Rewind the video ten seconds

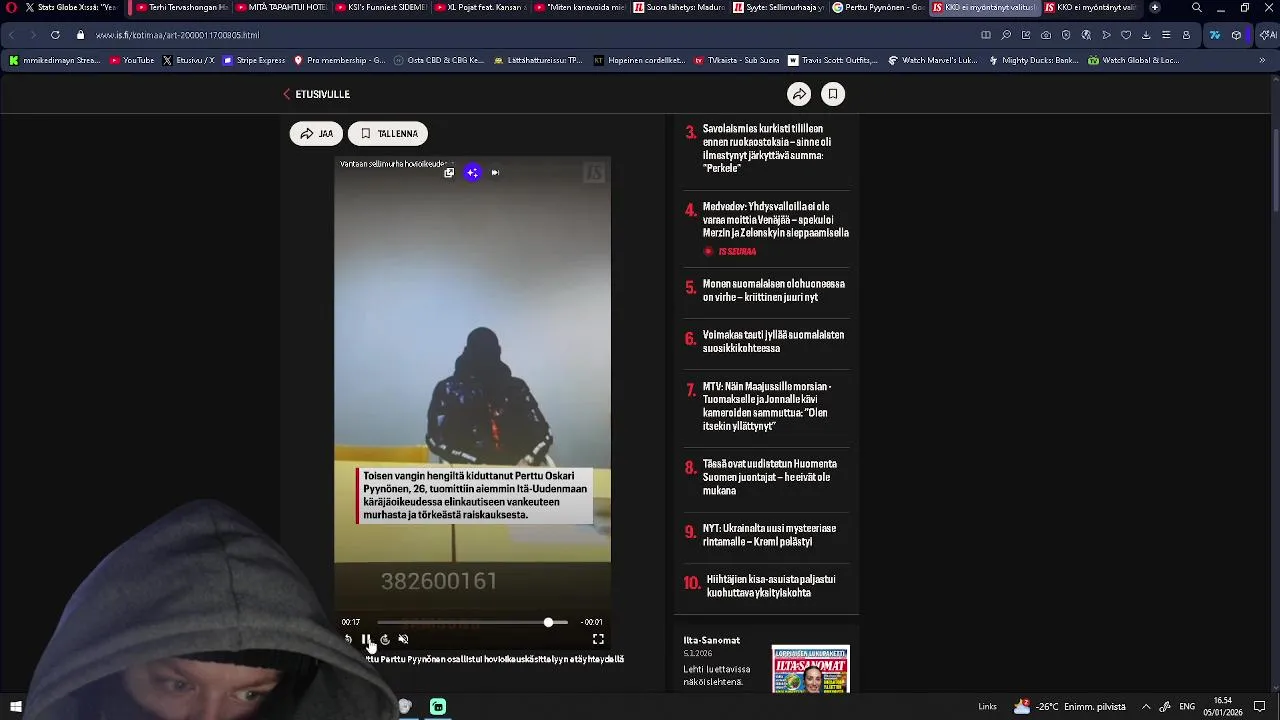point(348,639)
